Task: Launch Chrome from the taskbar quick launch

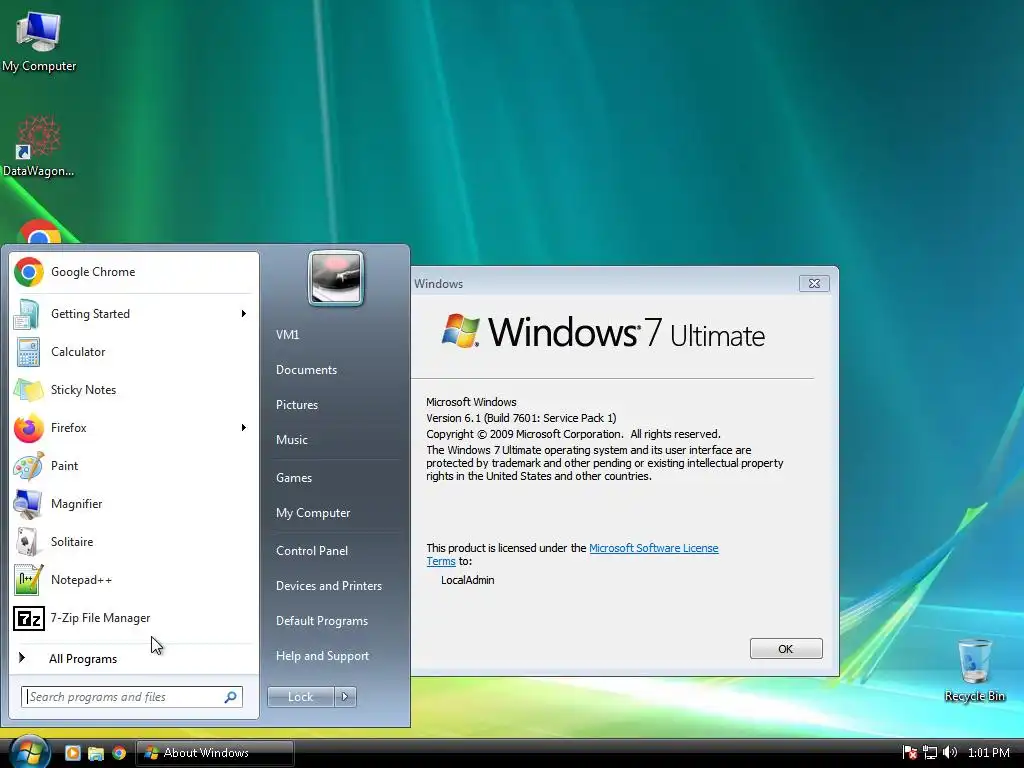Action: (119, 752)
